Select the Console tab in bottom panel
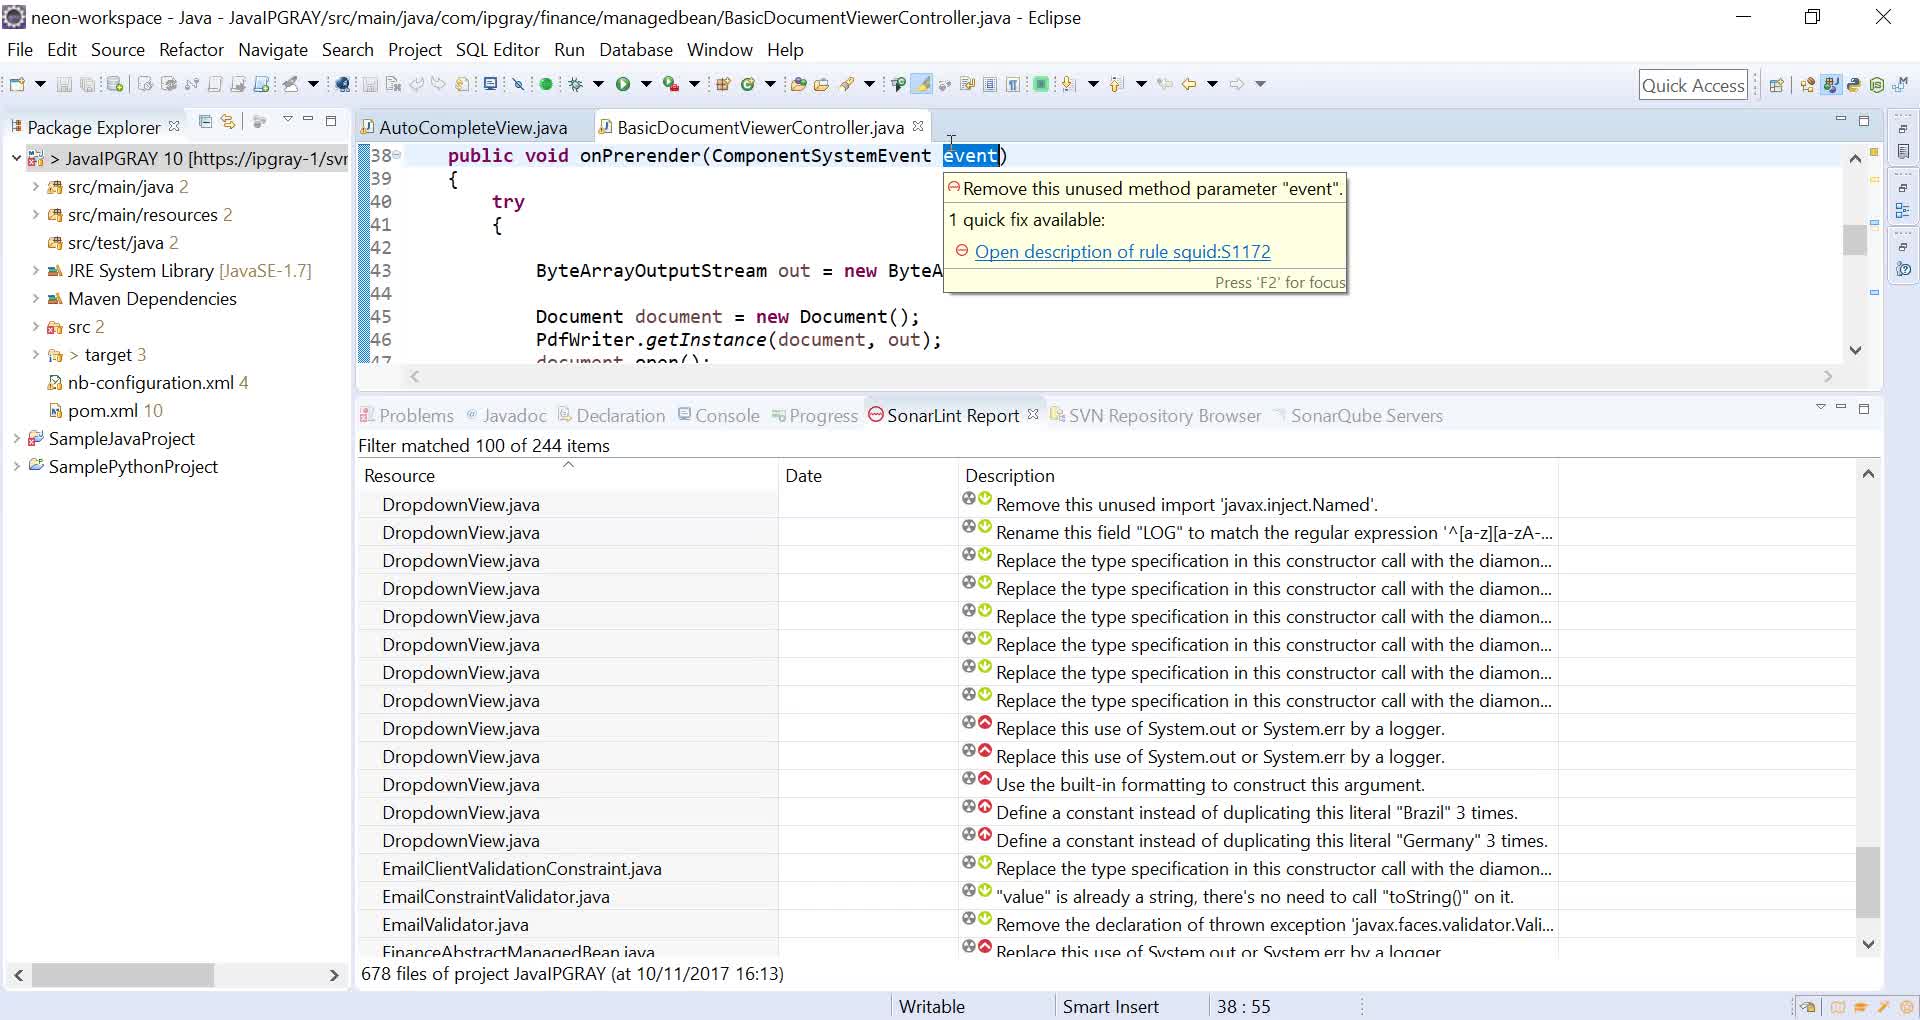This screenshot has width=1920, height=1020. (x=727, y=416)
